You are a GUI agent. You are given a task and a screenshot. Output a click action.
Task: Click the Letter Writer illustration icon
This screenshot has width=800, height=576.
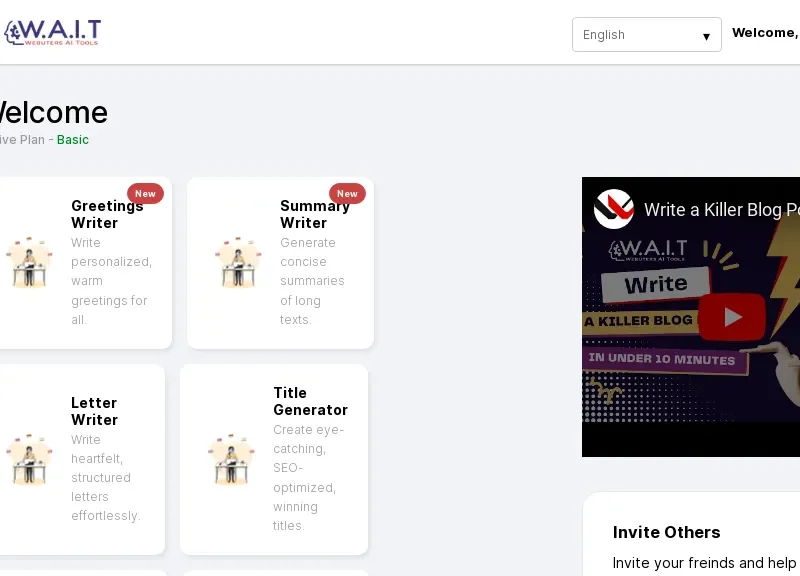29,459
